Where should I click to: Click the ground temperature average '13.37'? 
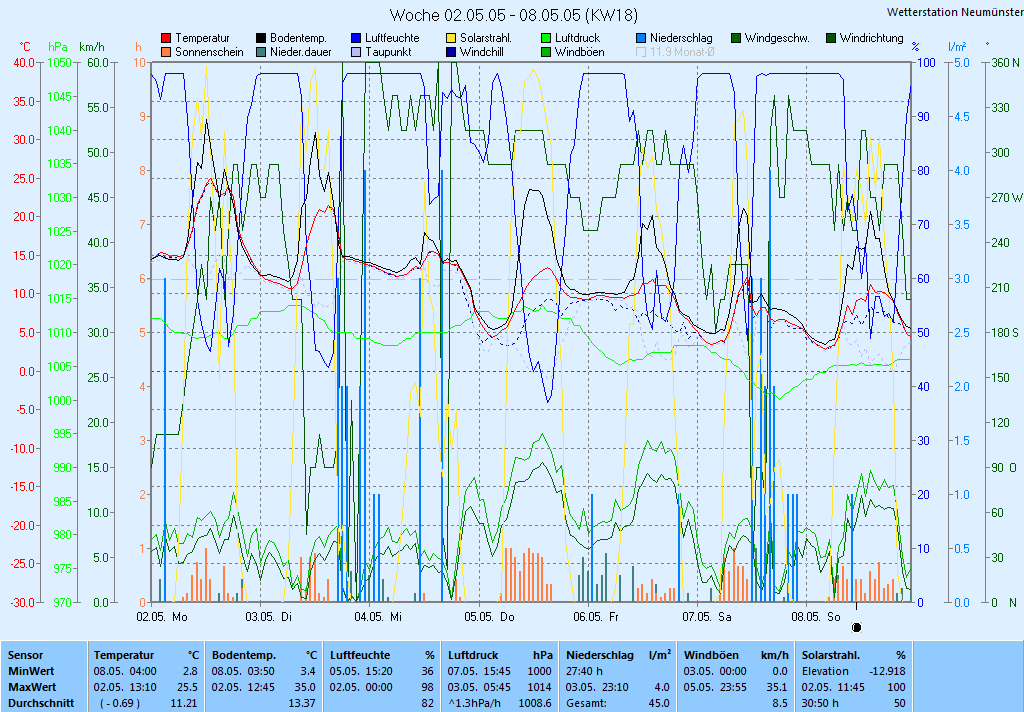click(x=302, y=704)
